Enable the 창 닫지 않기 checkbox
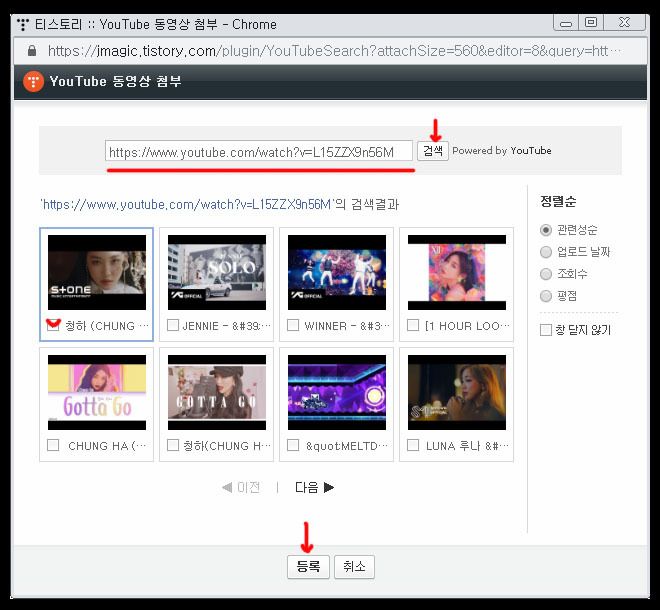 [546, 330]
